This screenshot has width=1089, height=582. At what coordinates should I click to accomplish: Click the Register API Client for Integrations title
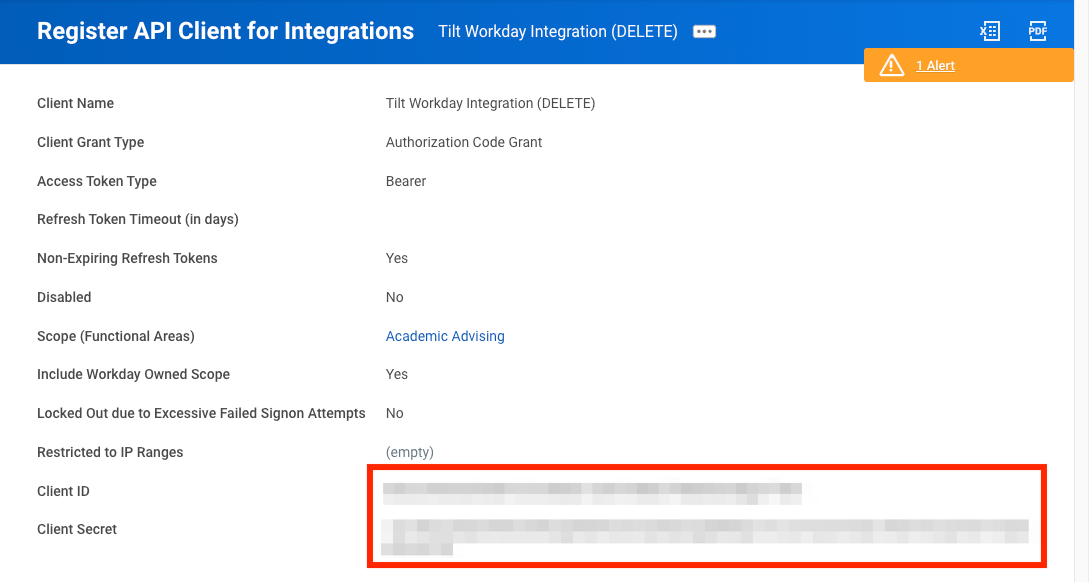click(x=225, y=31)
